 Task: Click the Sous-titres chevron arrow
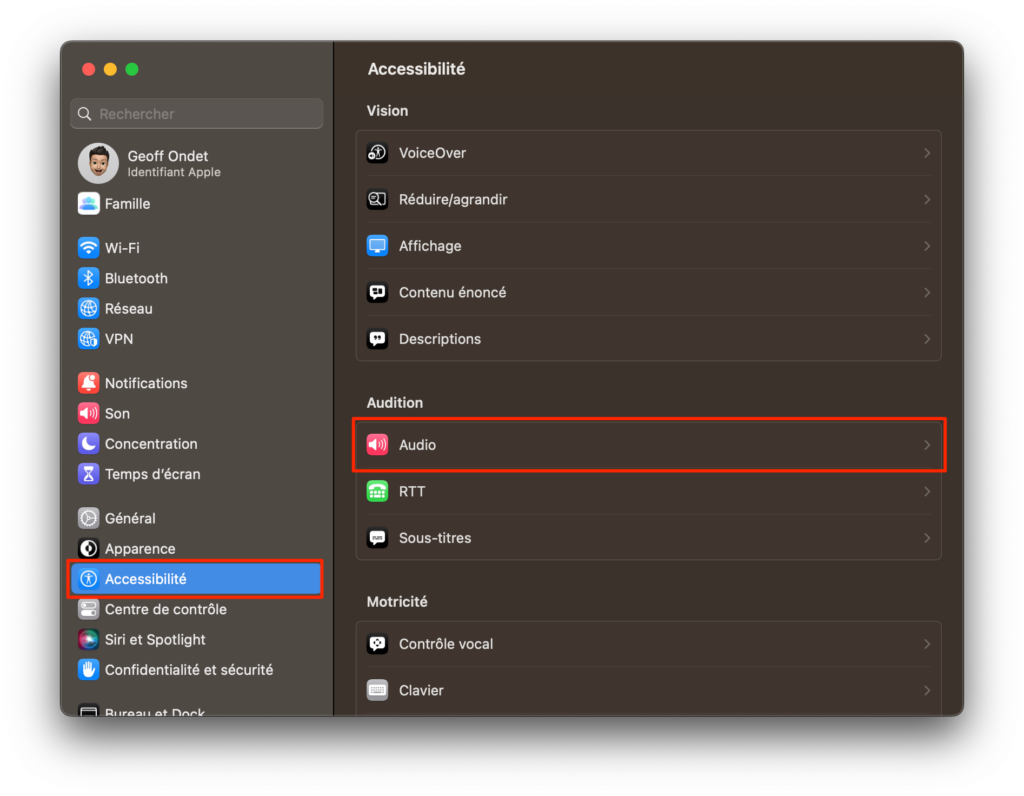[927, 538]
